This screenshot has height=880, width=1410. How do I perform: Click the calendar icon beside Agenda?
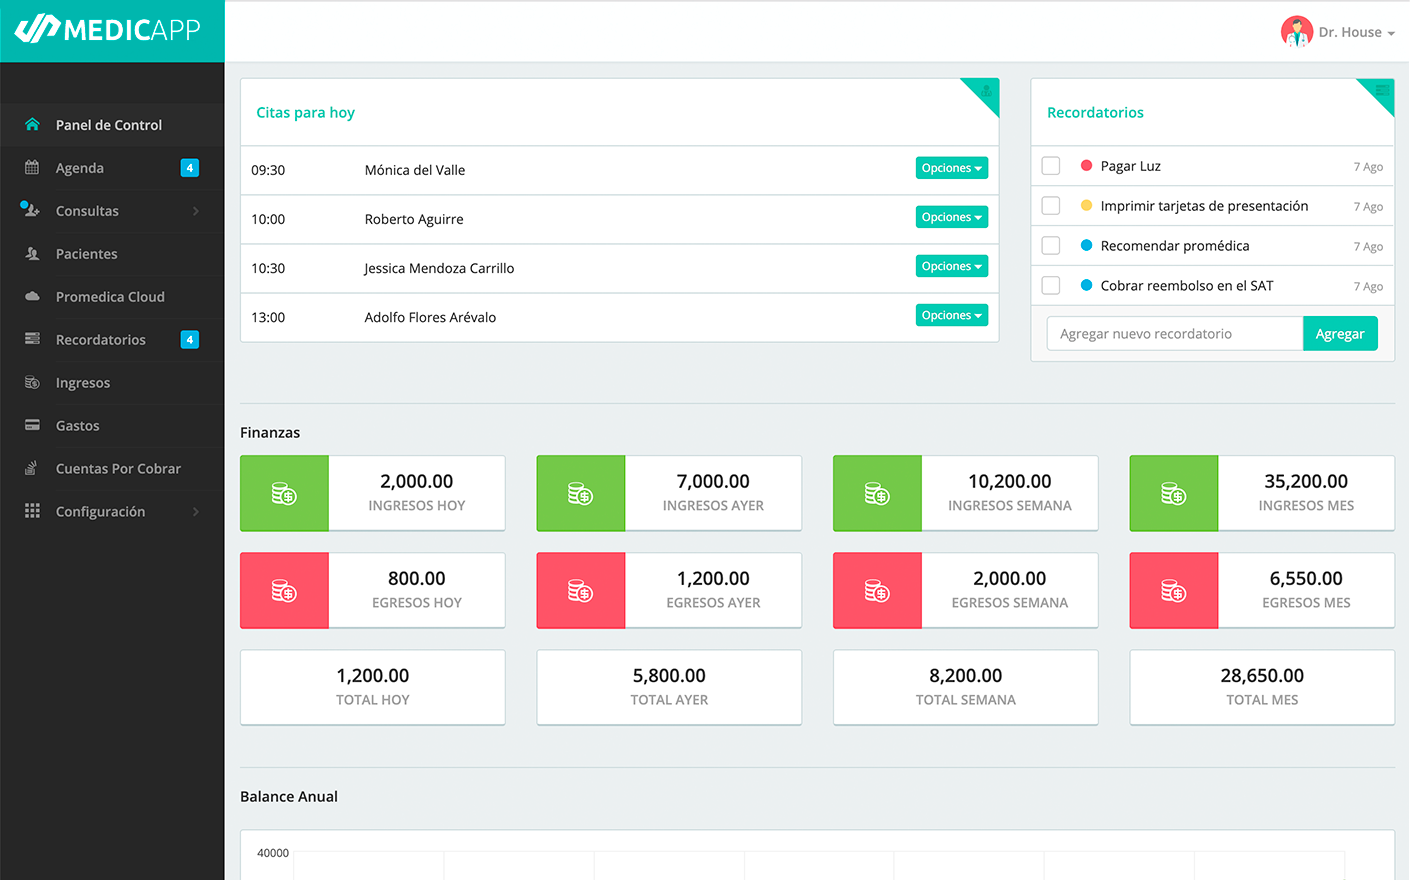pyautogui.click(x=32, y=168)
